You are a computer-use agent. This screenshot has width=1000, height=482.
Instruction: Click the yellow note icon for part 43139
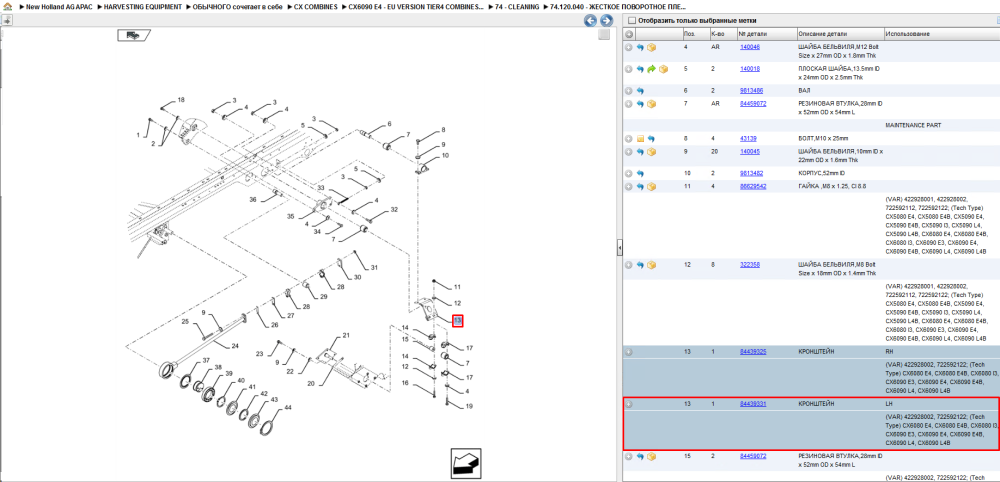[x=640, y=138]
